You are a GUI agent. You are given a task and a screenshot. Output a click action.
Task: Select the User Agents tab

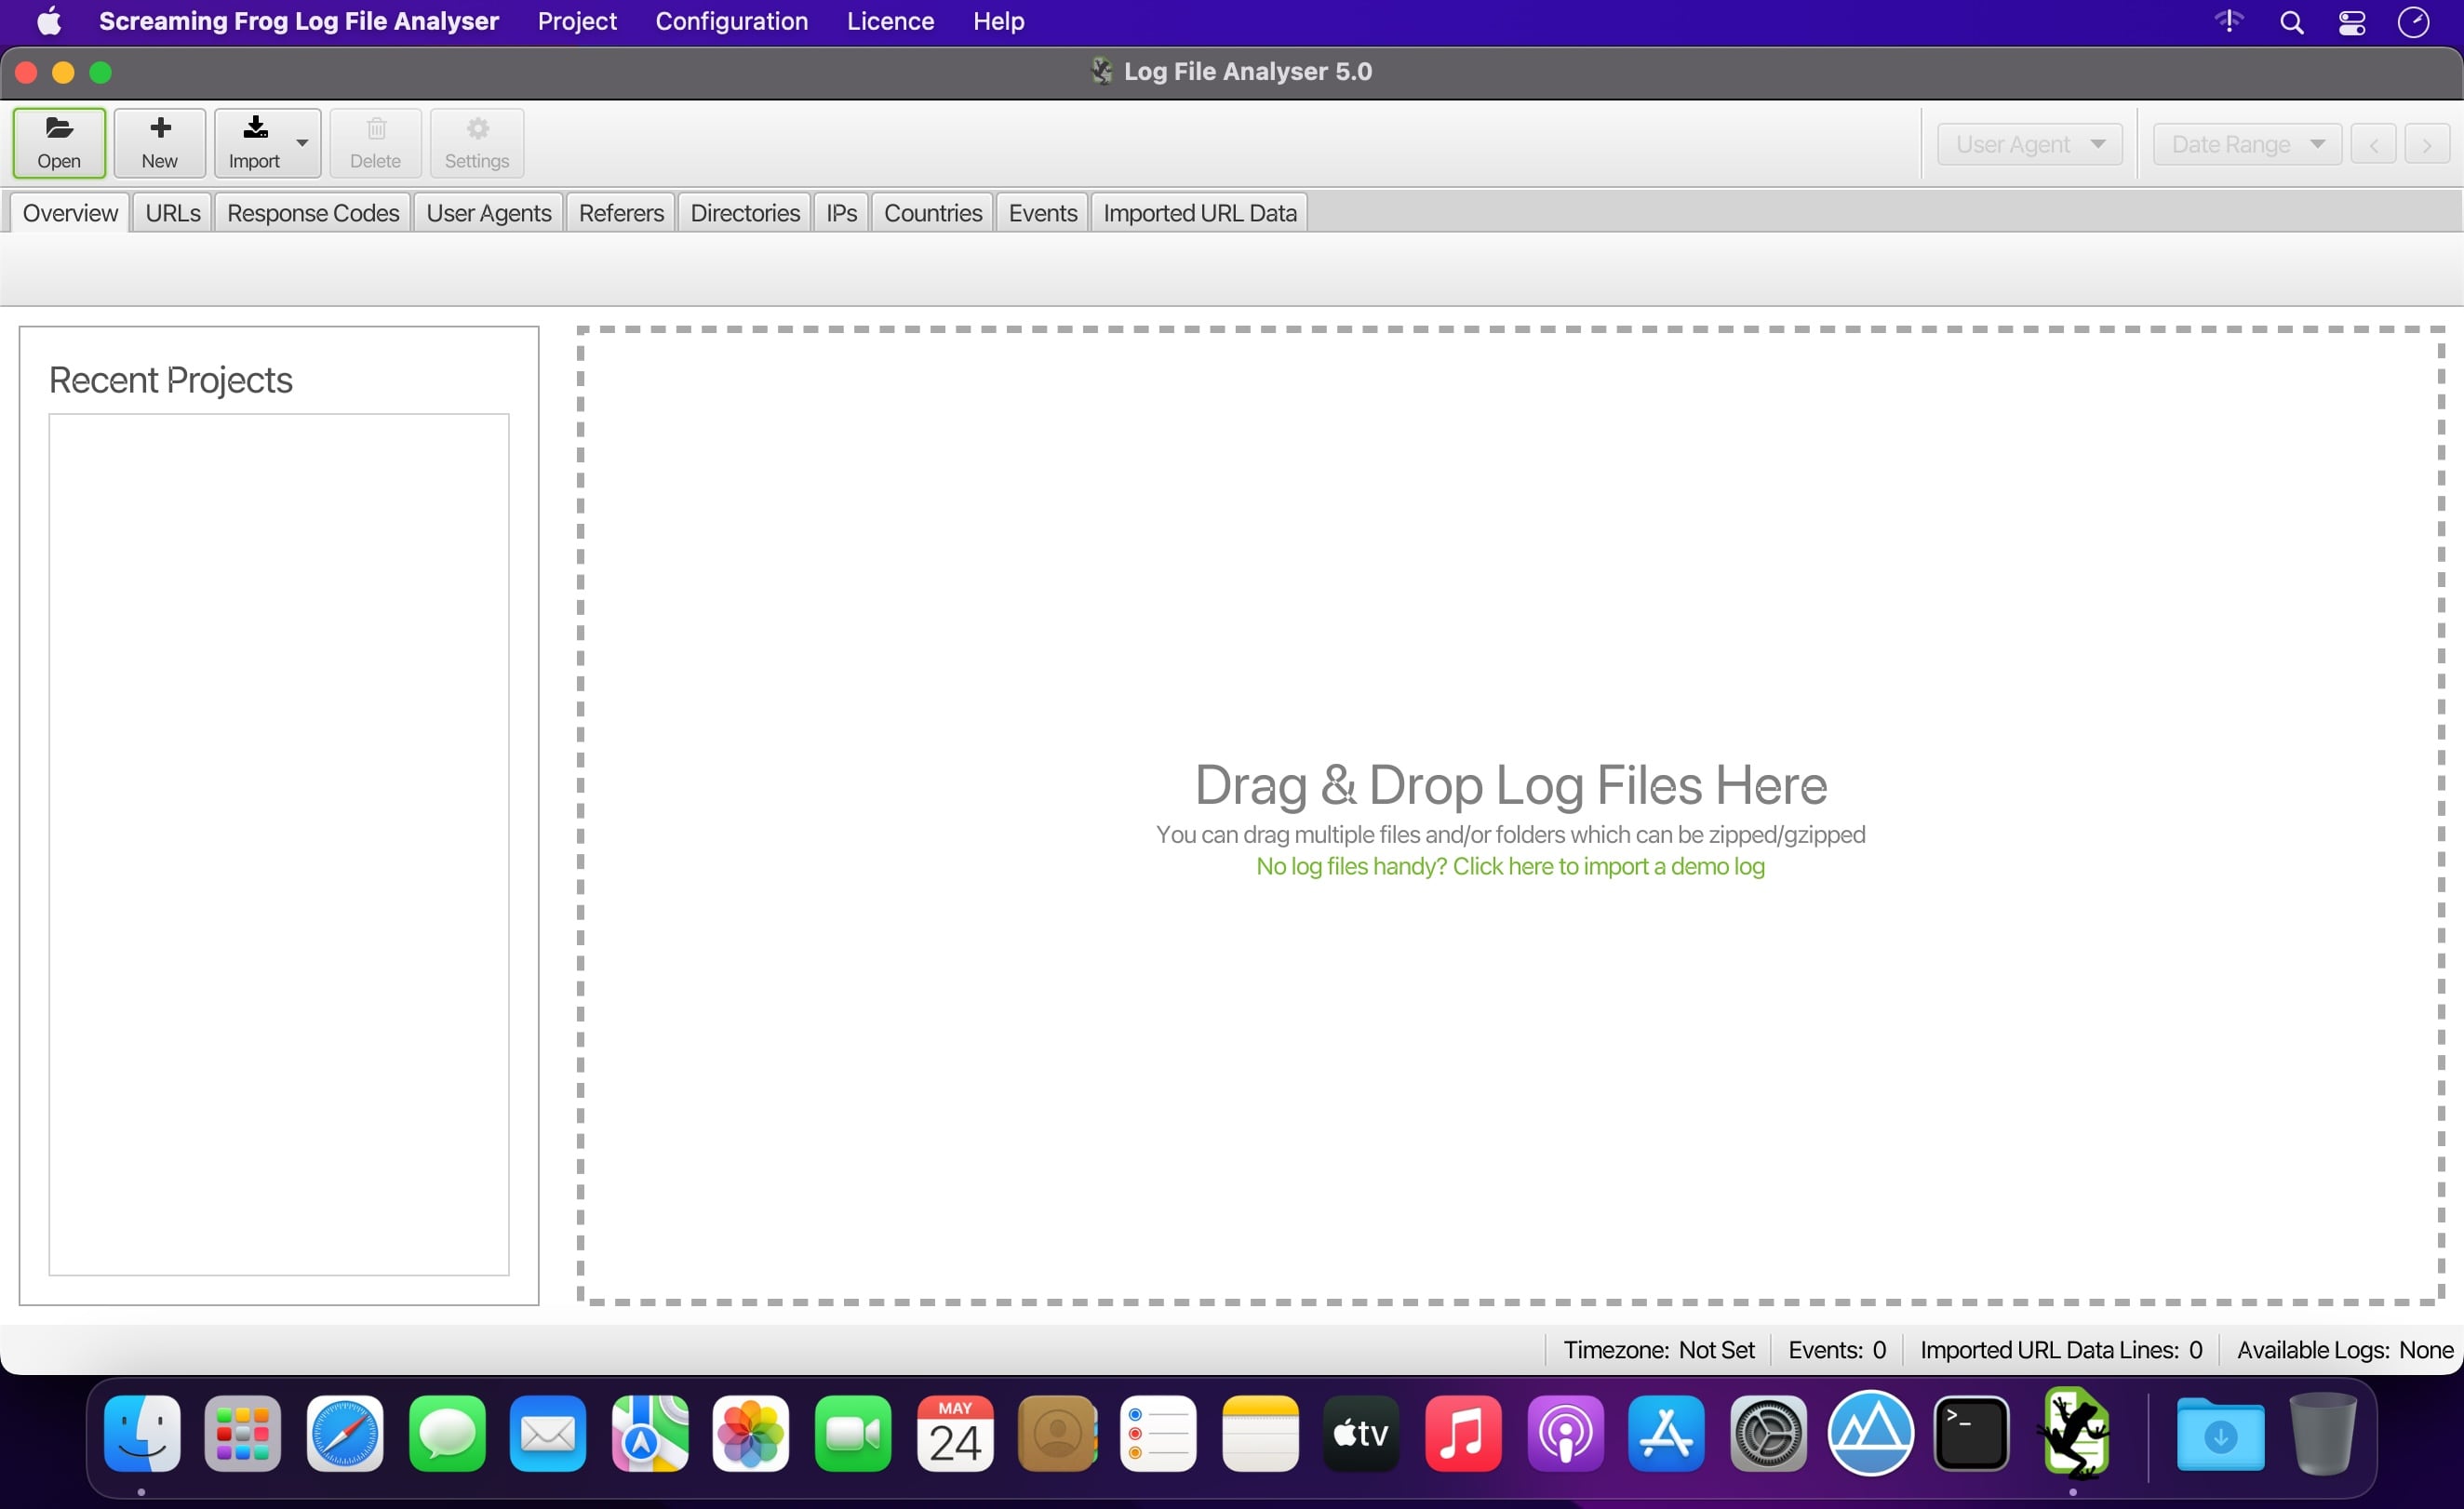[x=489, y=213]
